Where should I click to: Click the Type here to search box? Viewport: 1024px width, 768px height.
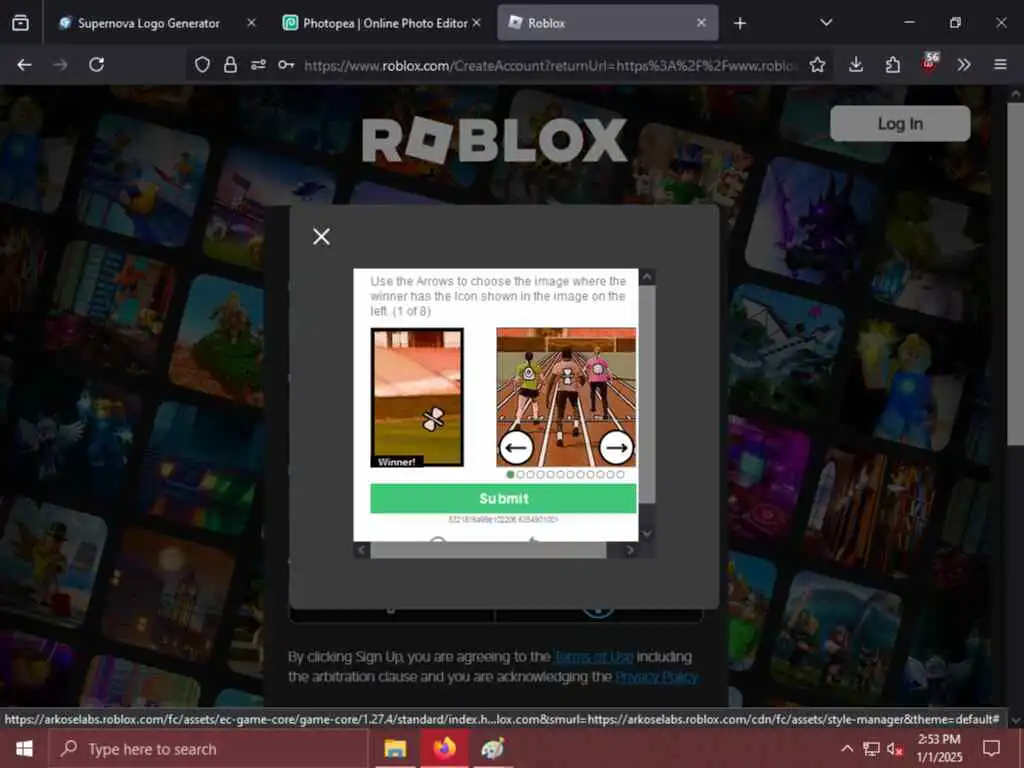tap(209, 749)
